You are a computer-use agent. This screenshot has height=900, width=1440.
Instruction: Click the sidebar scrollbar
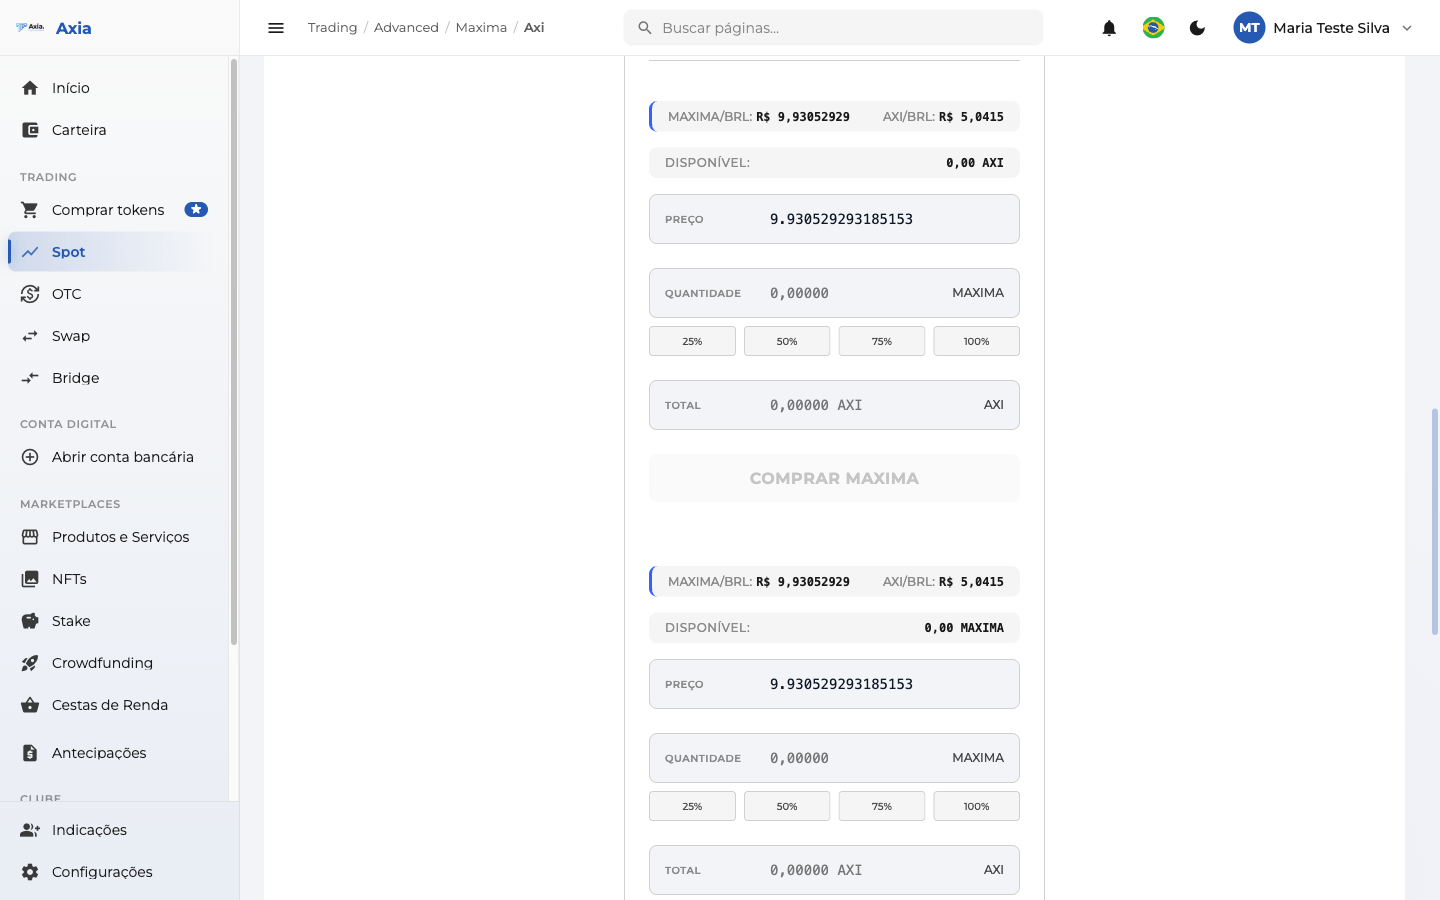234,351
